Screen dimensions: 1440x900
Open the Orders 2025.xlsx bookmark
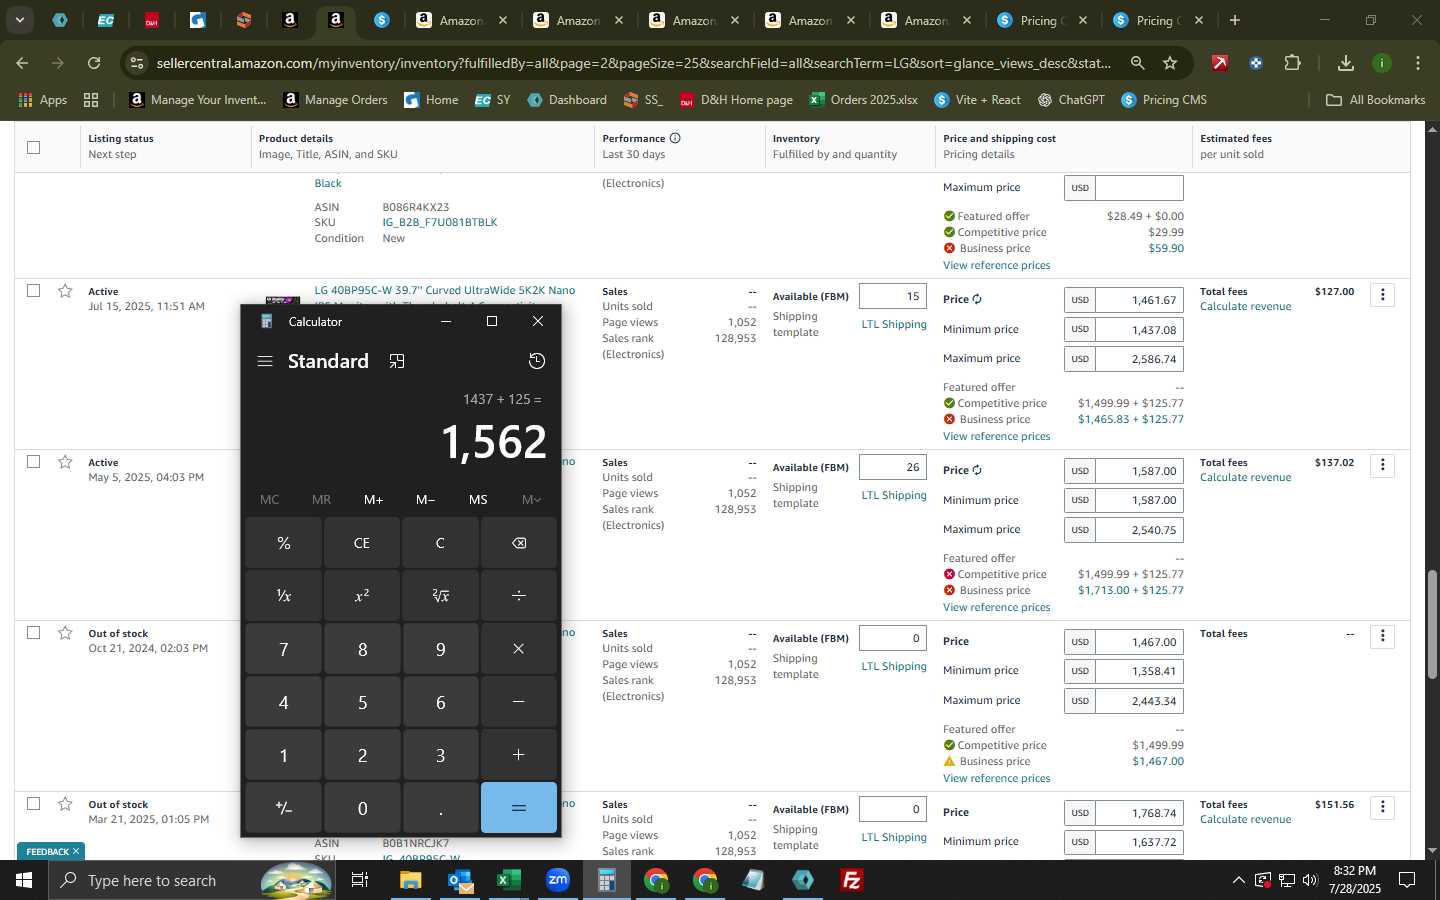(864, 100)
